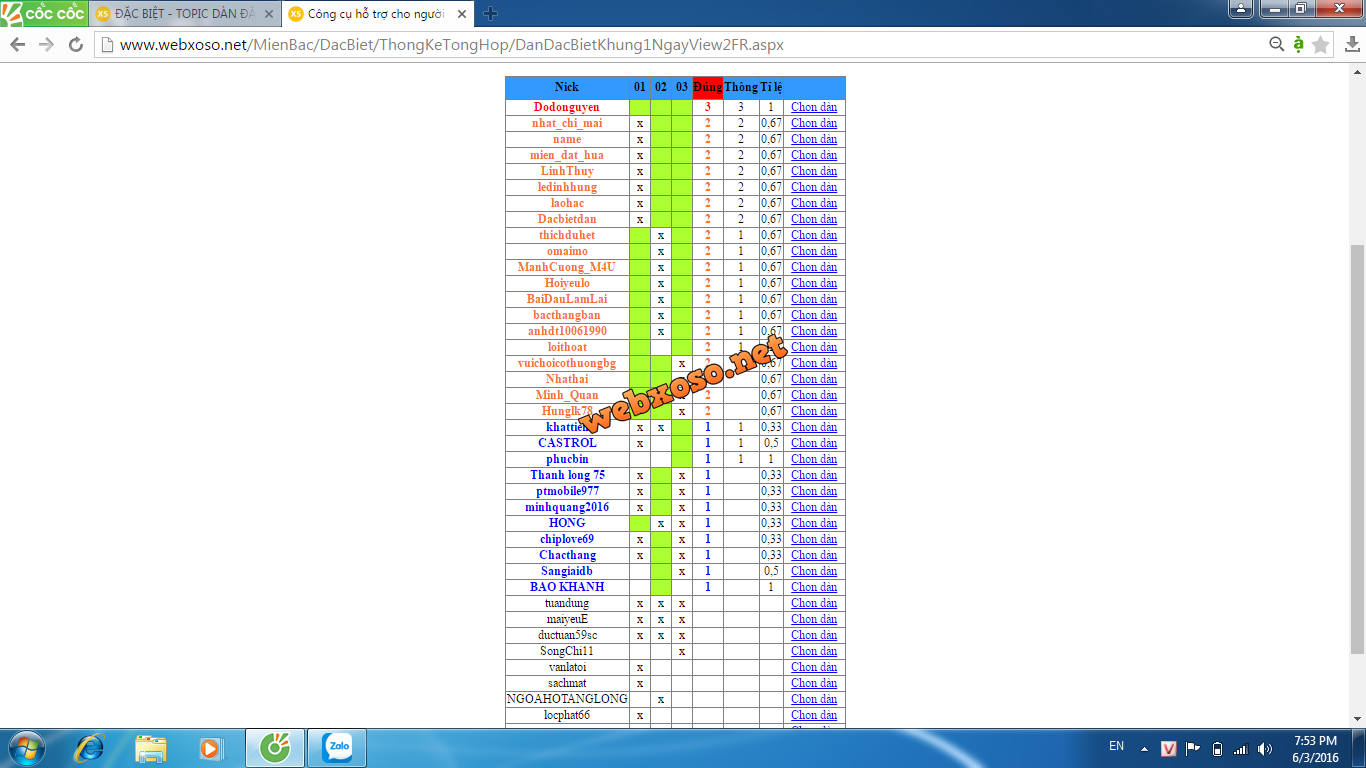Select nick 'thichduhet' in the table

pos(567,235)
